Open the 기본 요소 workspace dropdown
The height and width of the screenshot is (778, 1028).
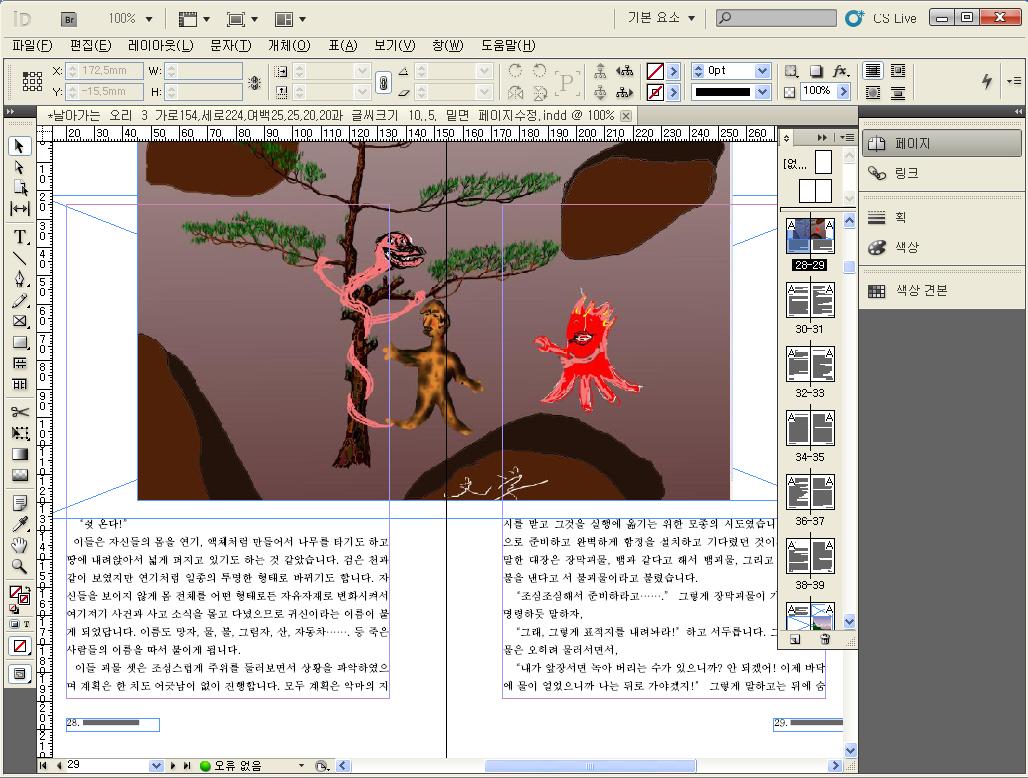click(661, 18)
